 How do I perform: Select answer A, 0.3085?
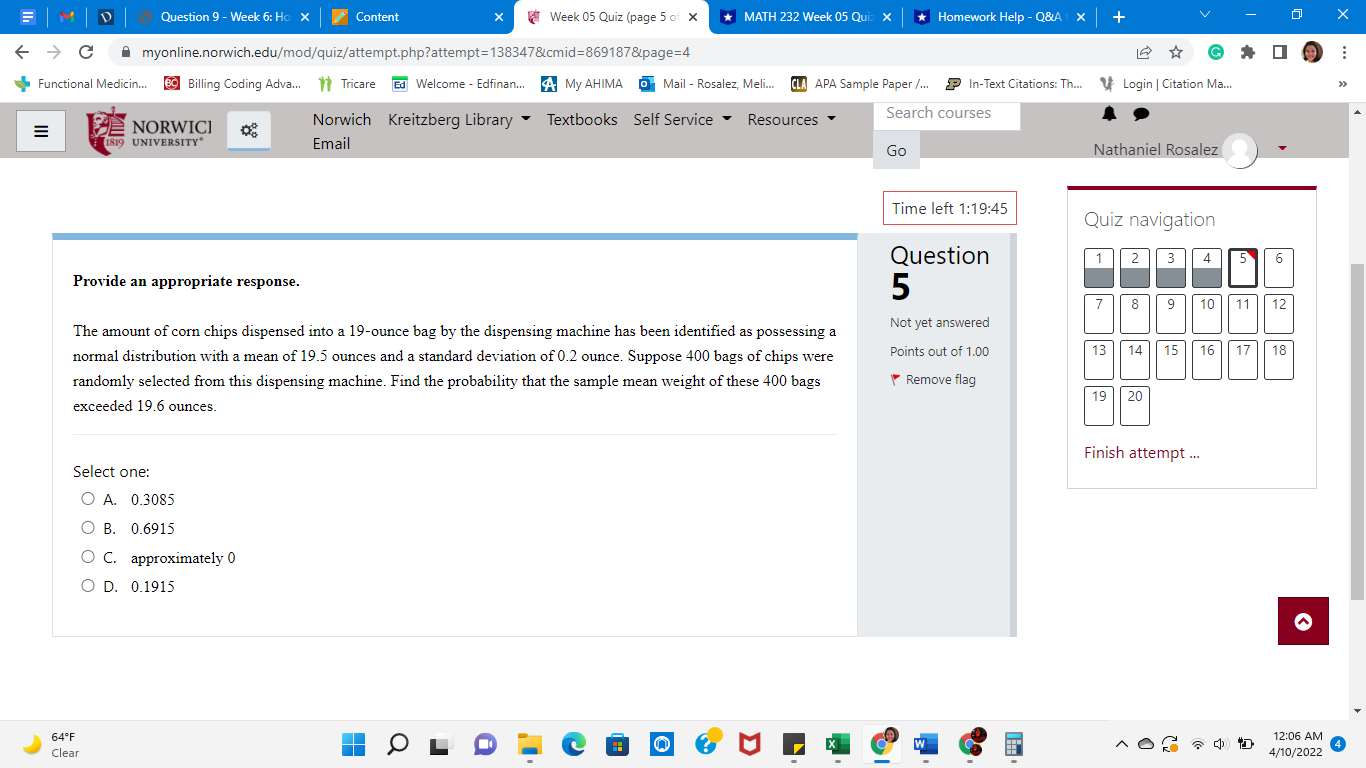88,498
